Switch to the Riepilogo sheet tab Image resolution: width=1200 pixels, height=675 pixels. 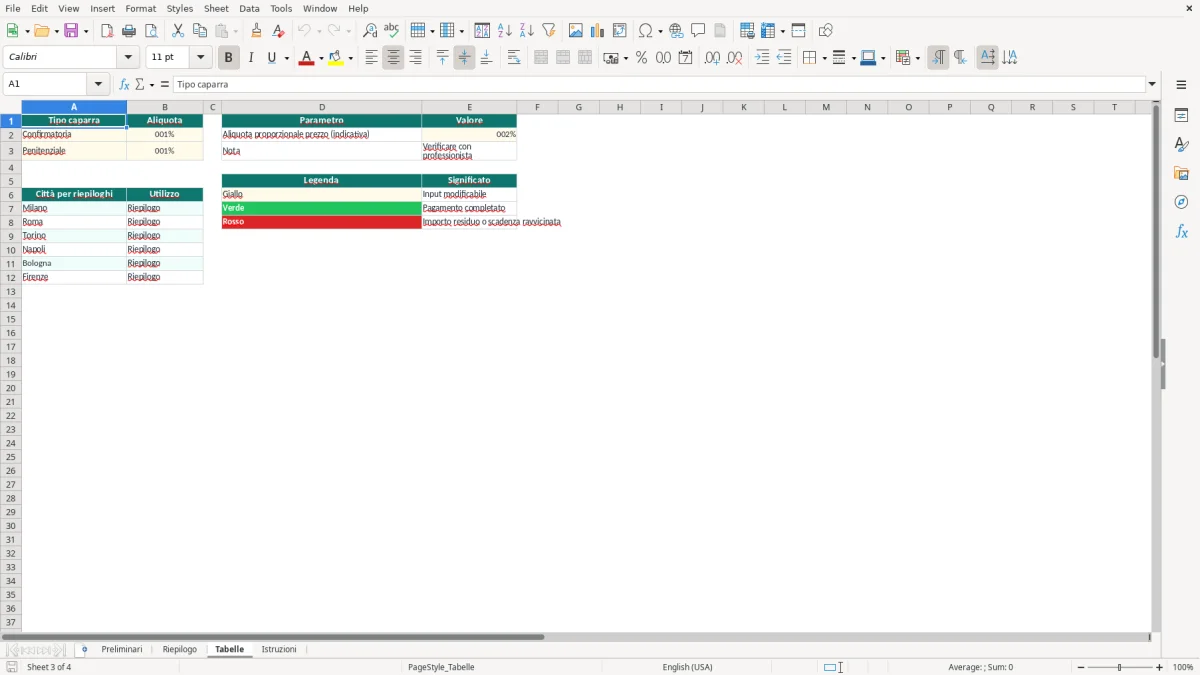click(x=180, y=649)
